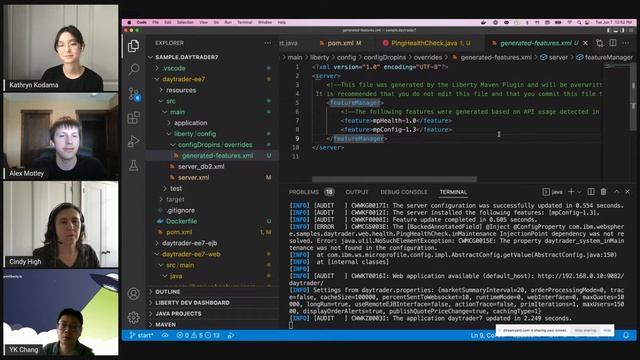Screen dimensions: 640x360
Task: Open the DEBUG CONSOLE panel tab
Action: pyautogui.click(x=404, y=192)
